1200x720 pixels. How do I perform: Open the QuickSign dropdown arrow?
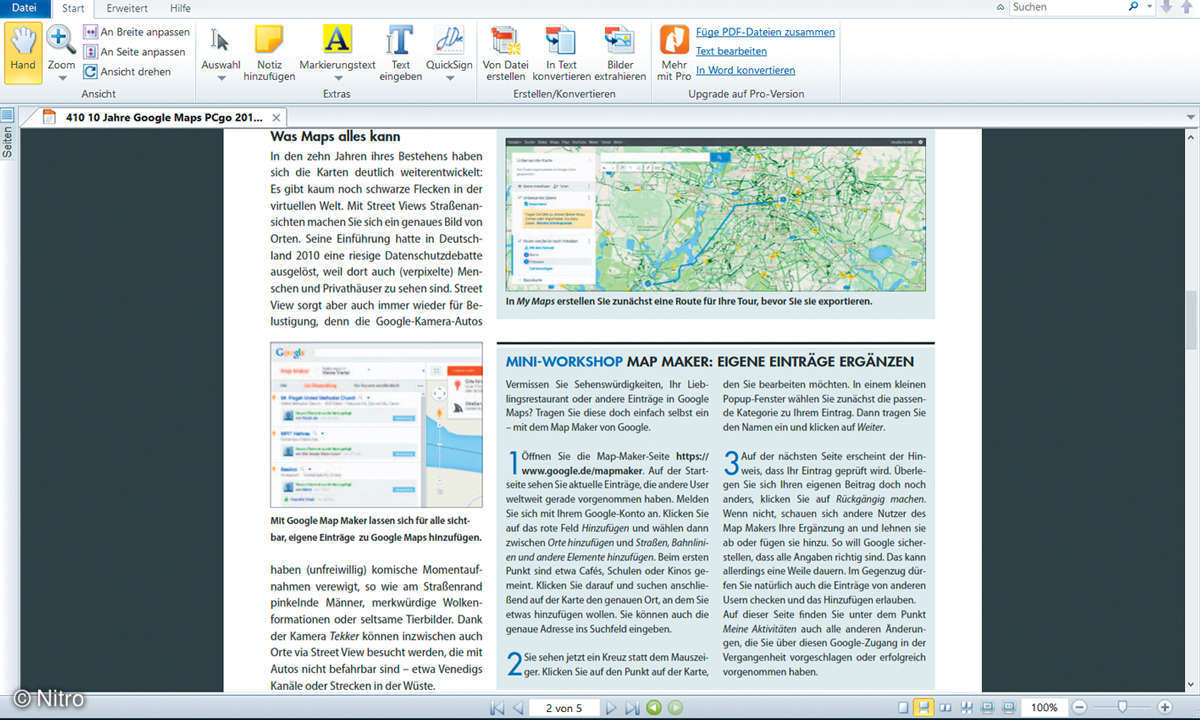click(449, 78)
